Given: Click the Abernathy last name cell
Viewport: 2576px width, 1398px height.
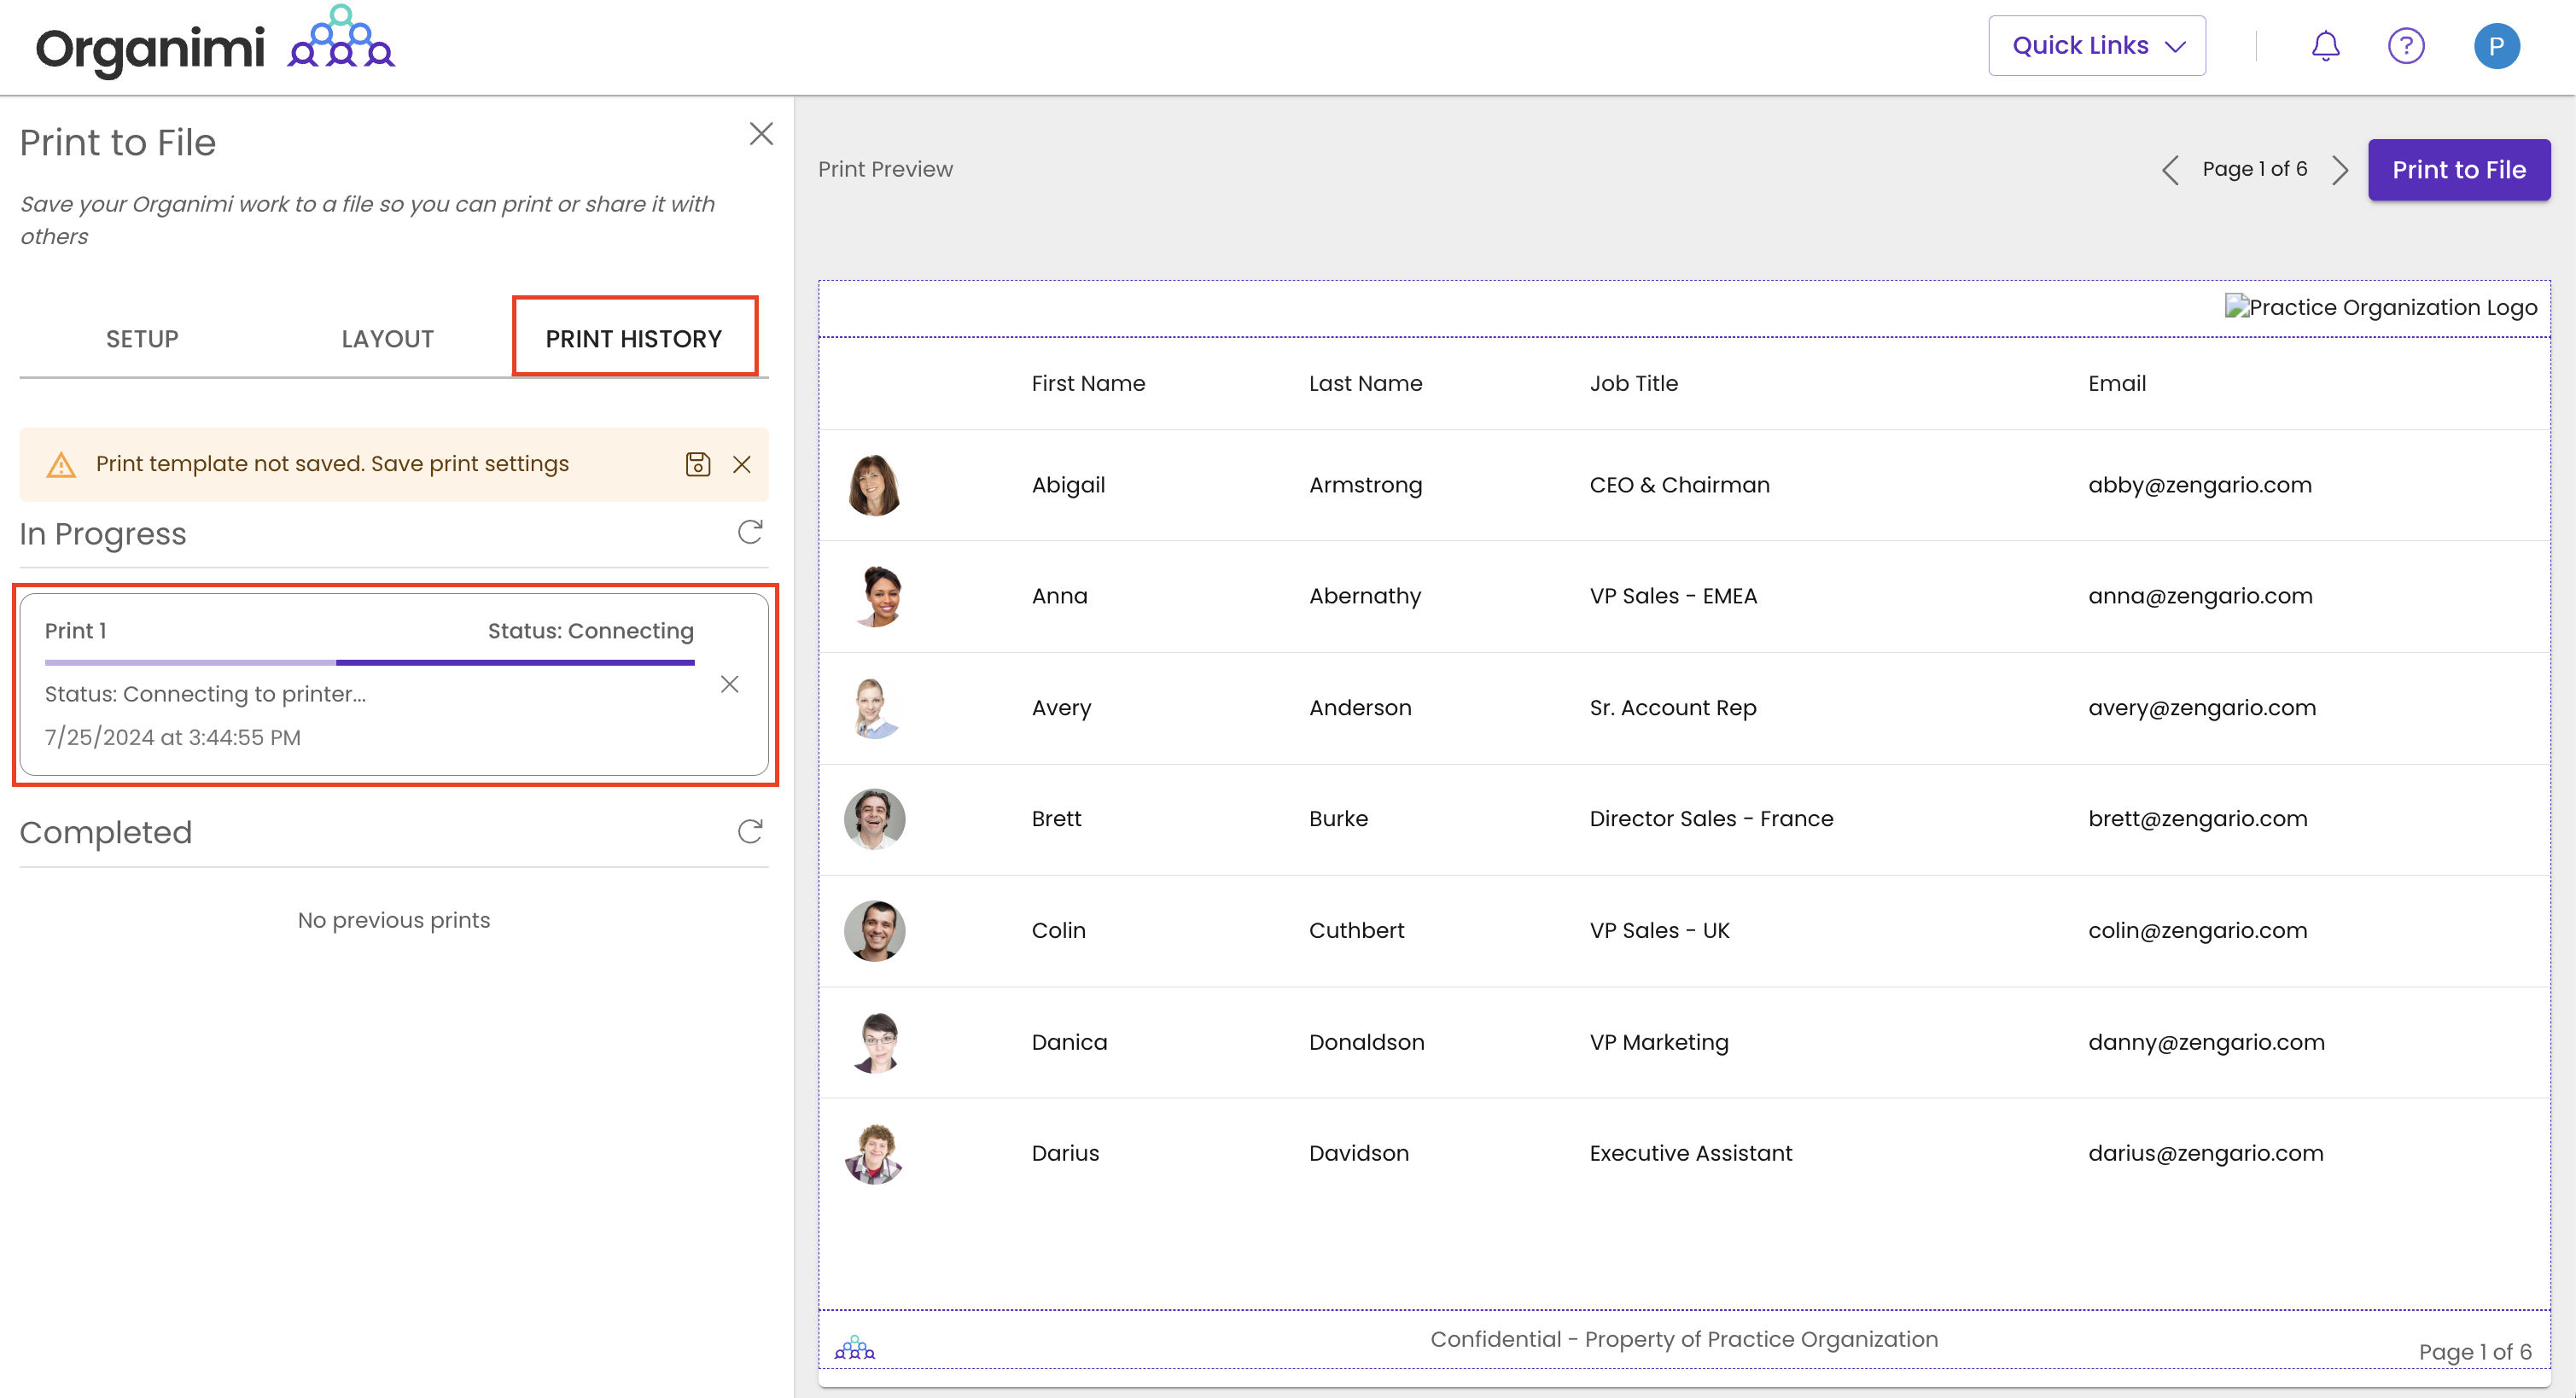Looking at the screenshot, I should pyautogui.click(x=1365, y=596).
